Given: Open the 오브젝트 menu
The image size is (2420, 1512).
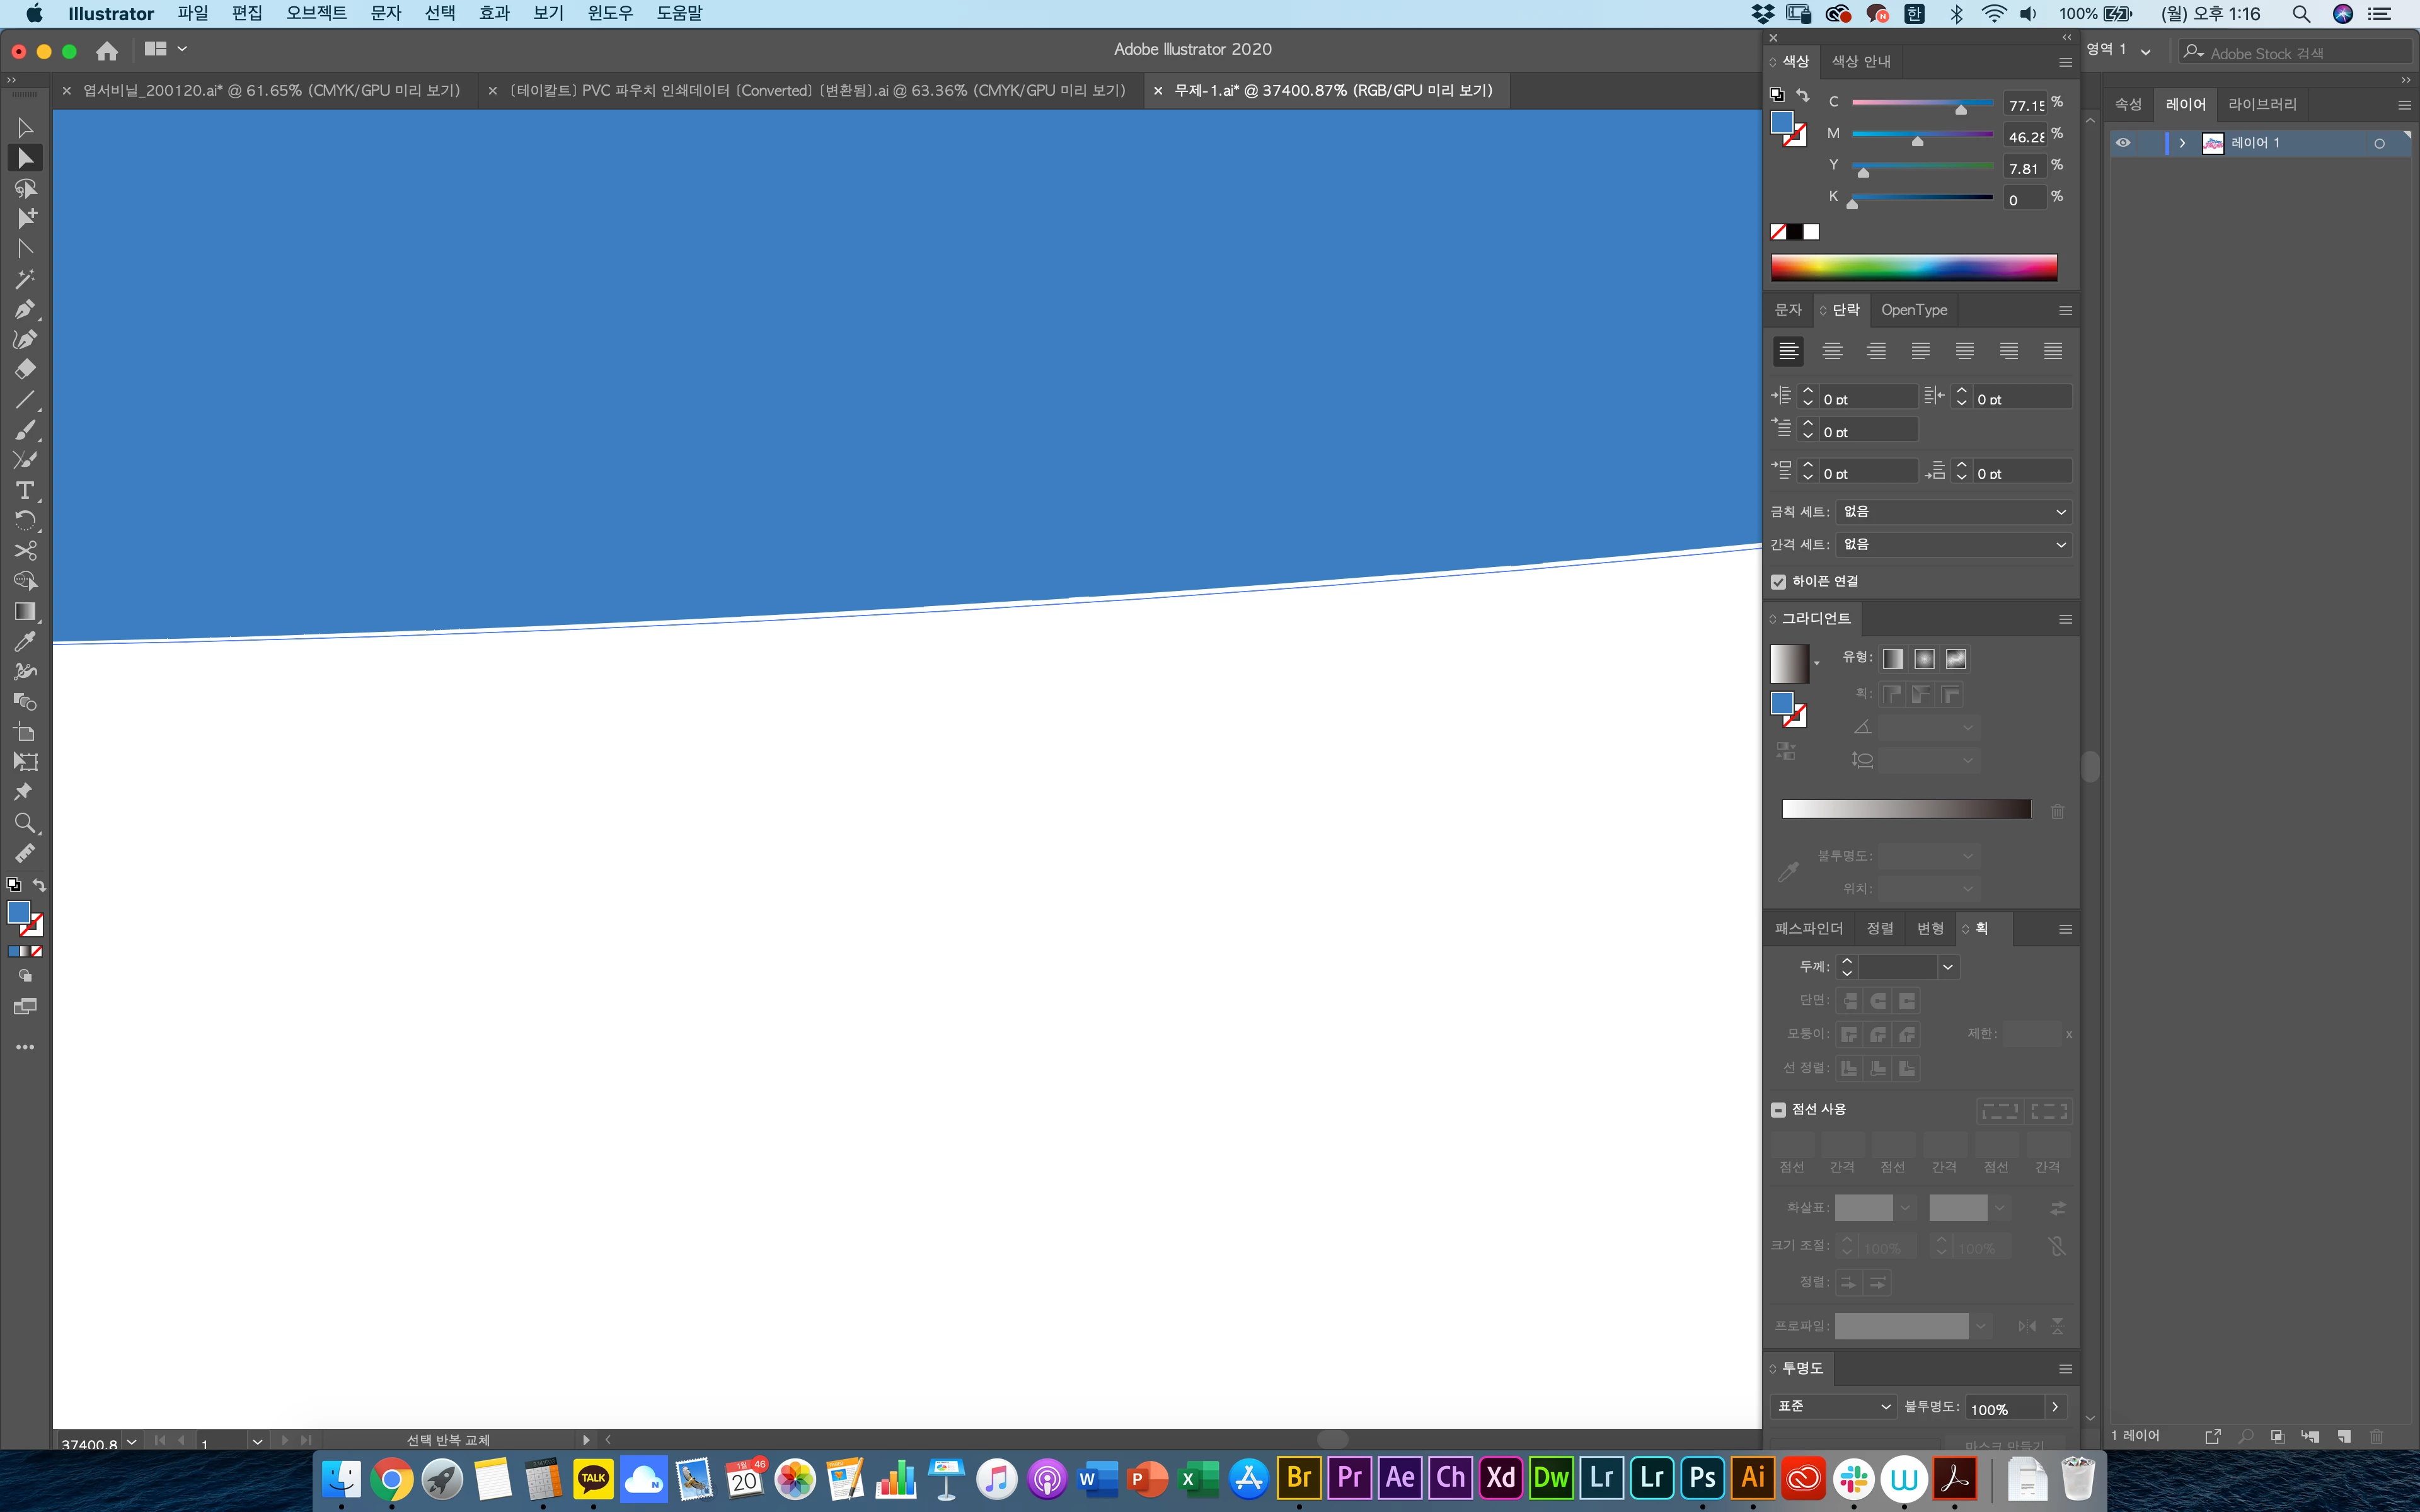Looking at the screenshot, I should pos(316,13).
